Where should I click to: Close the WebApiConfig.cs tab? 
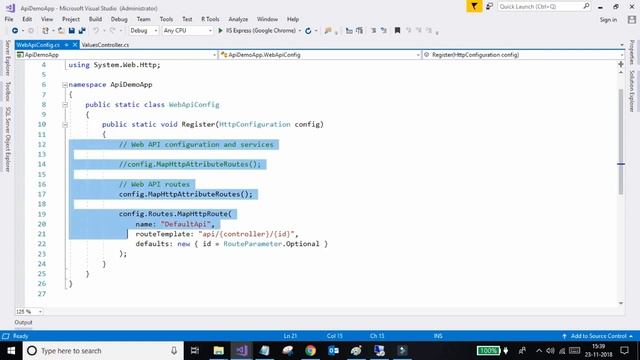click(x=75, y=45)
